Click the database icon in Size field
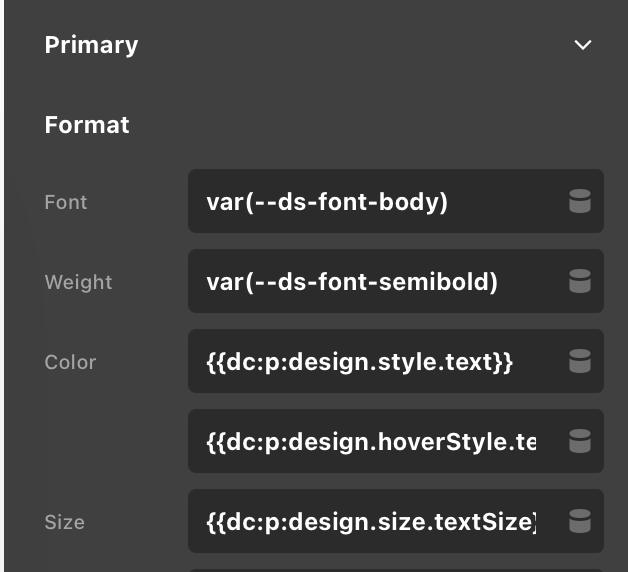The height and width of the screenshot is (572, 628). tap(579, 521)
